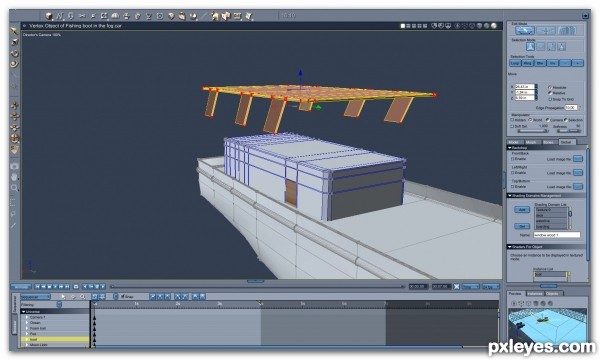Select the arrow selection tool in left toolbar
Viewport: 600px width, 360px height.
(x=14, y=31)
